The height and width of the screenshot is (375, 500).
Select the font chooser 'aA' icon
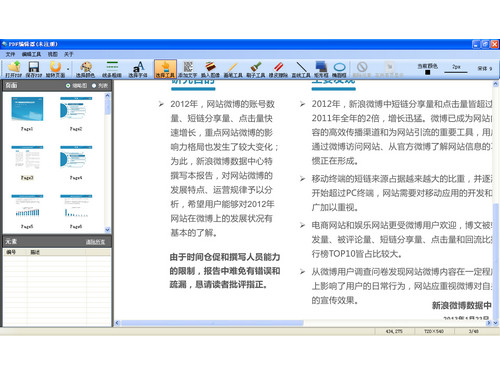(x=138, y=69)
